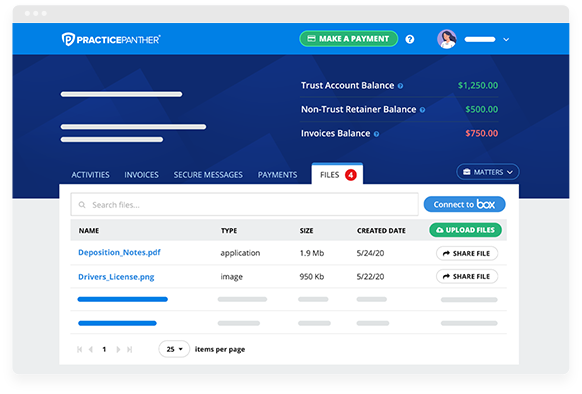Go to the last page arrow icon
Image resolution: width=582 pixels, height=394 pixels.
coord(130,349)
